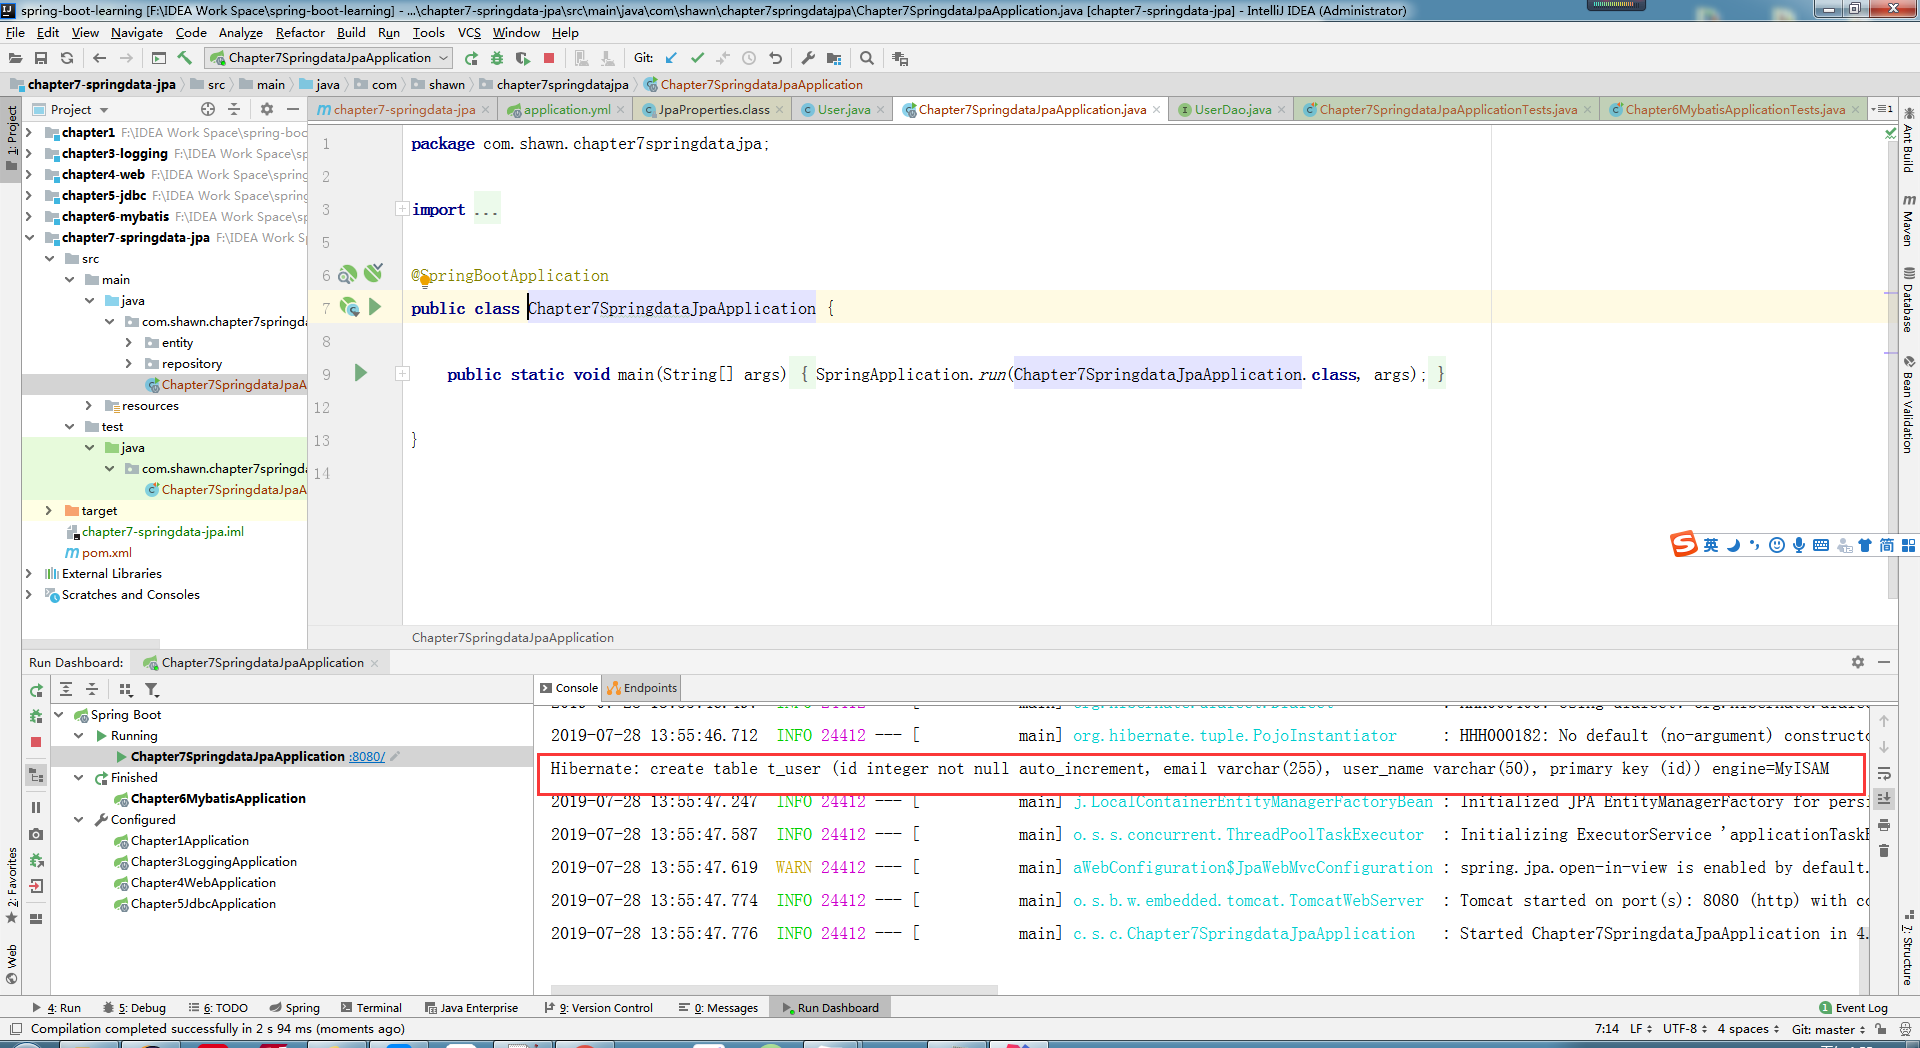Click the Clear All trash icon in console
Viewport: 1920px width, 1048px height.
pos(1884,851)
